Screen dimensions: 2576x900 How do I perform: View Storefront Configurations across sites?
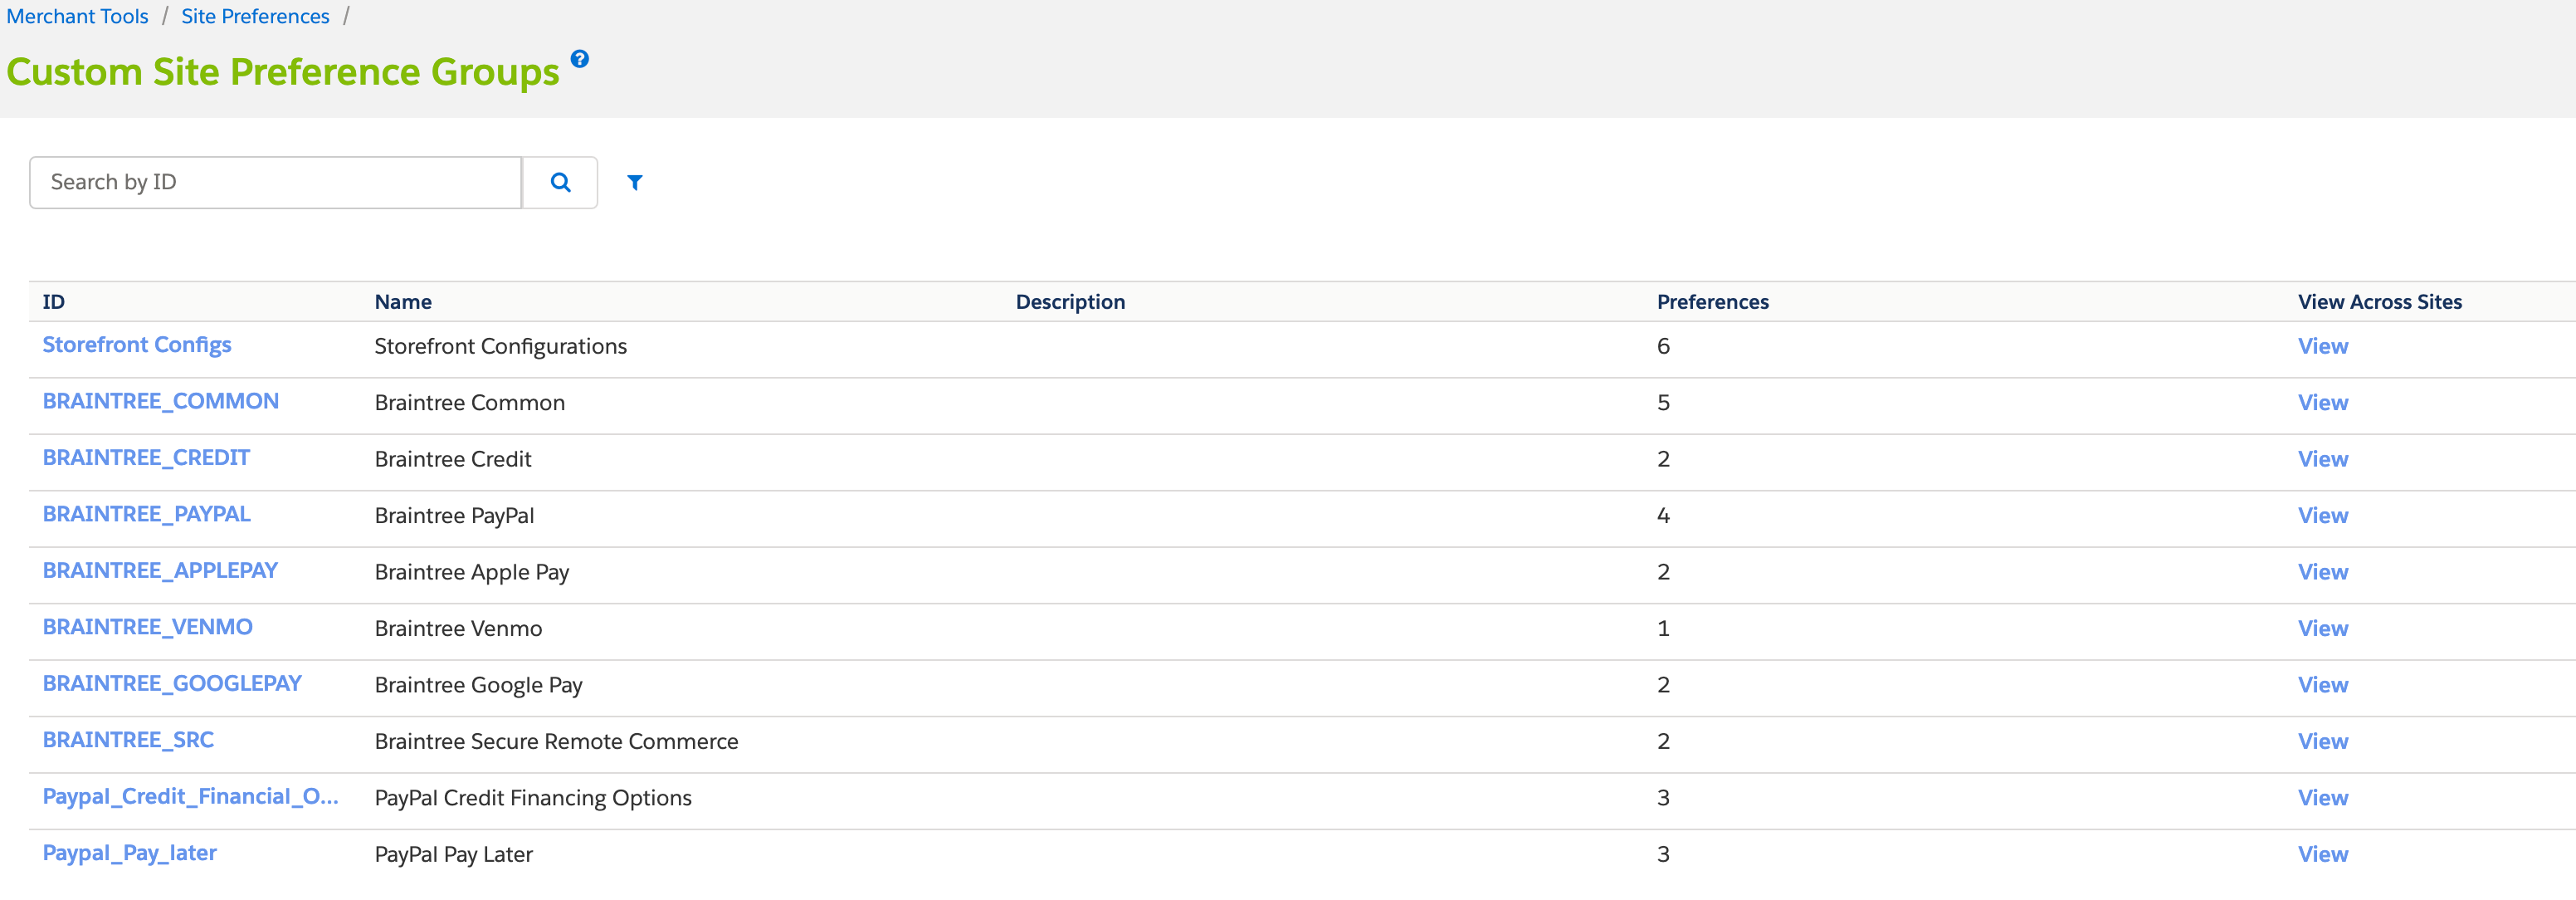pos(2322,346)
